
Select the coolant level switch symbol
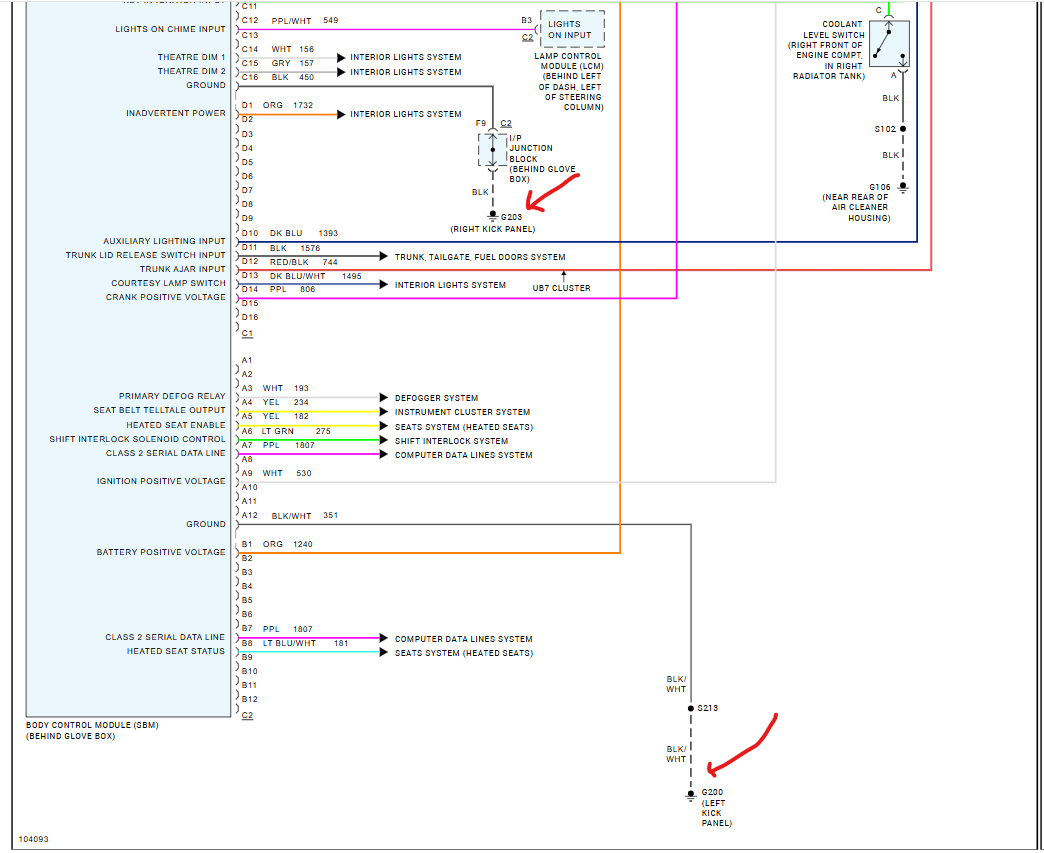pyautogui.click(x=888, y=44)
